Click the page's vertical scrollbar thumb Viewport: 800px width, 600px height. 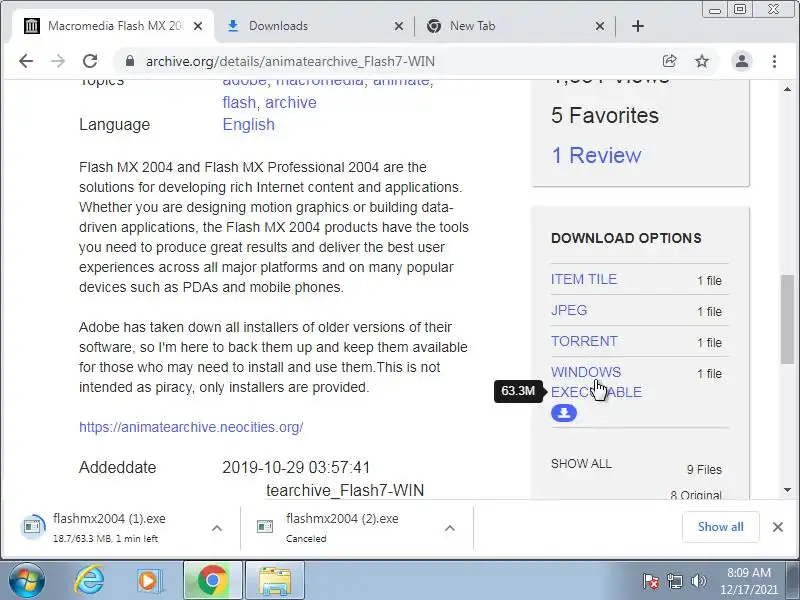787,319
